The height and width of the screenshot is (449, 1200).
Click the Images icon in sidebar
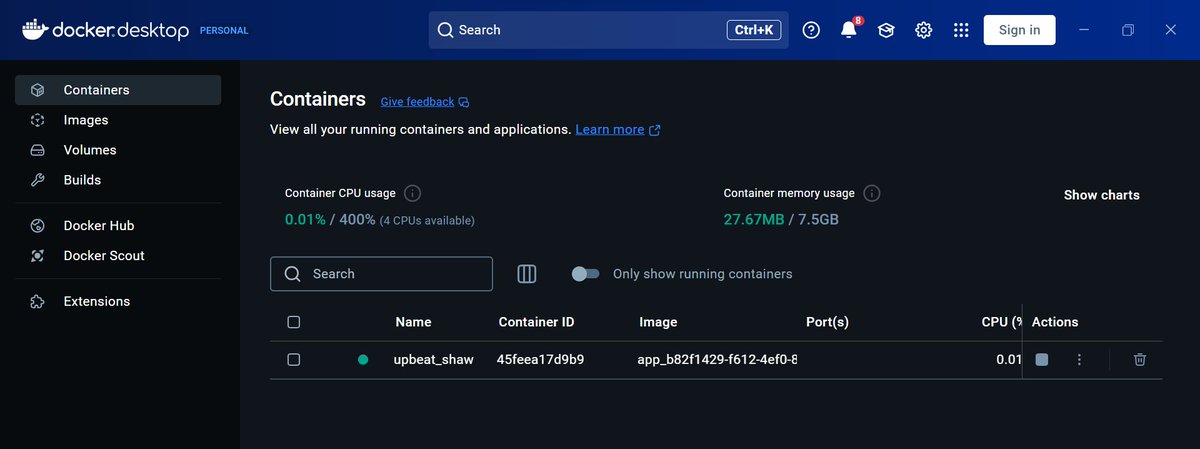pyautogui.click(x=37, y=120)
